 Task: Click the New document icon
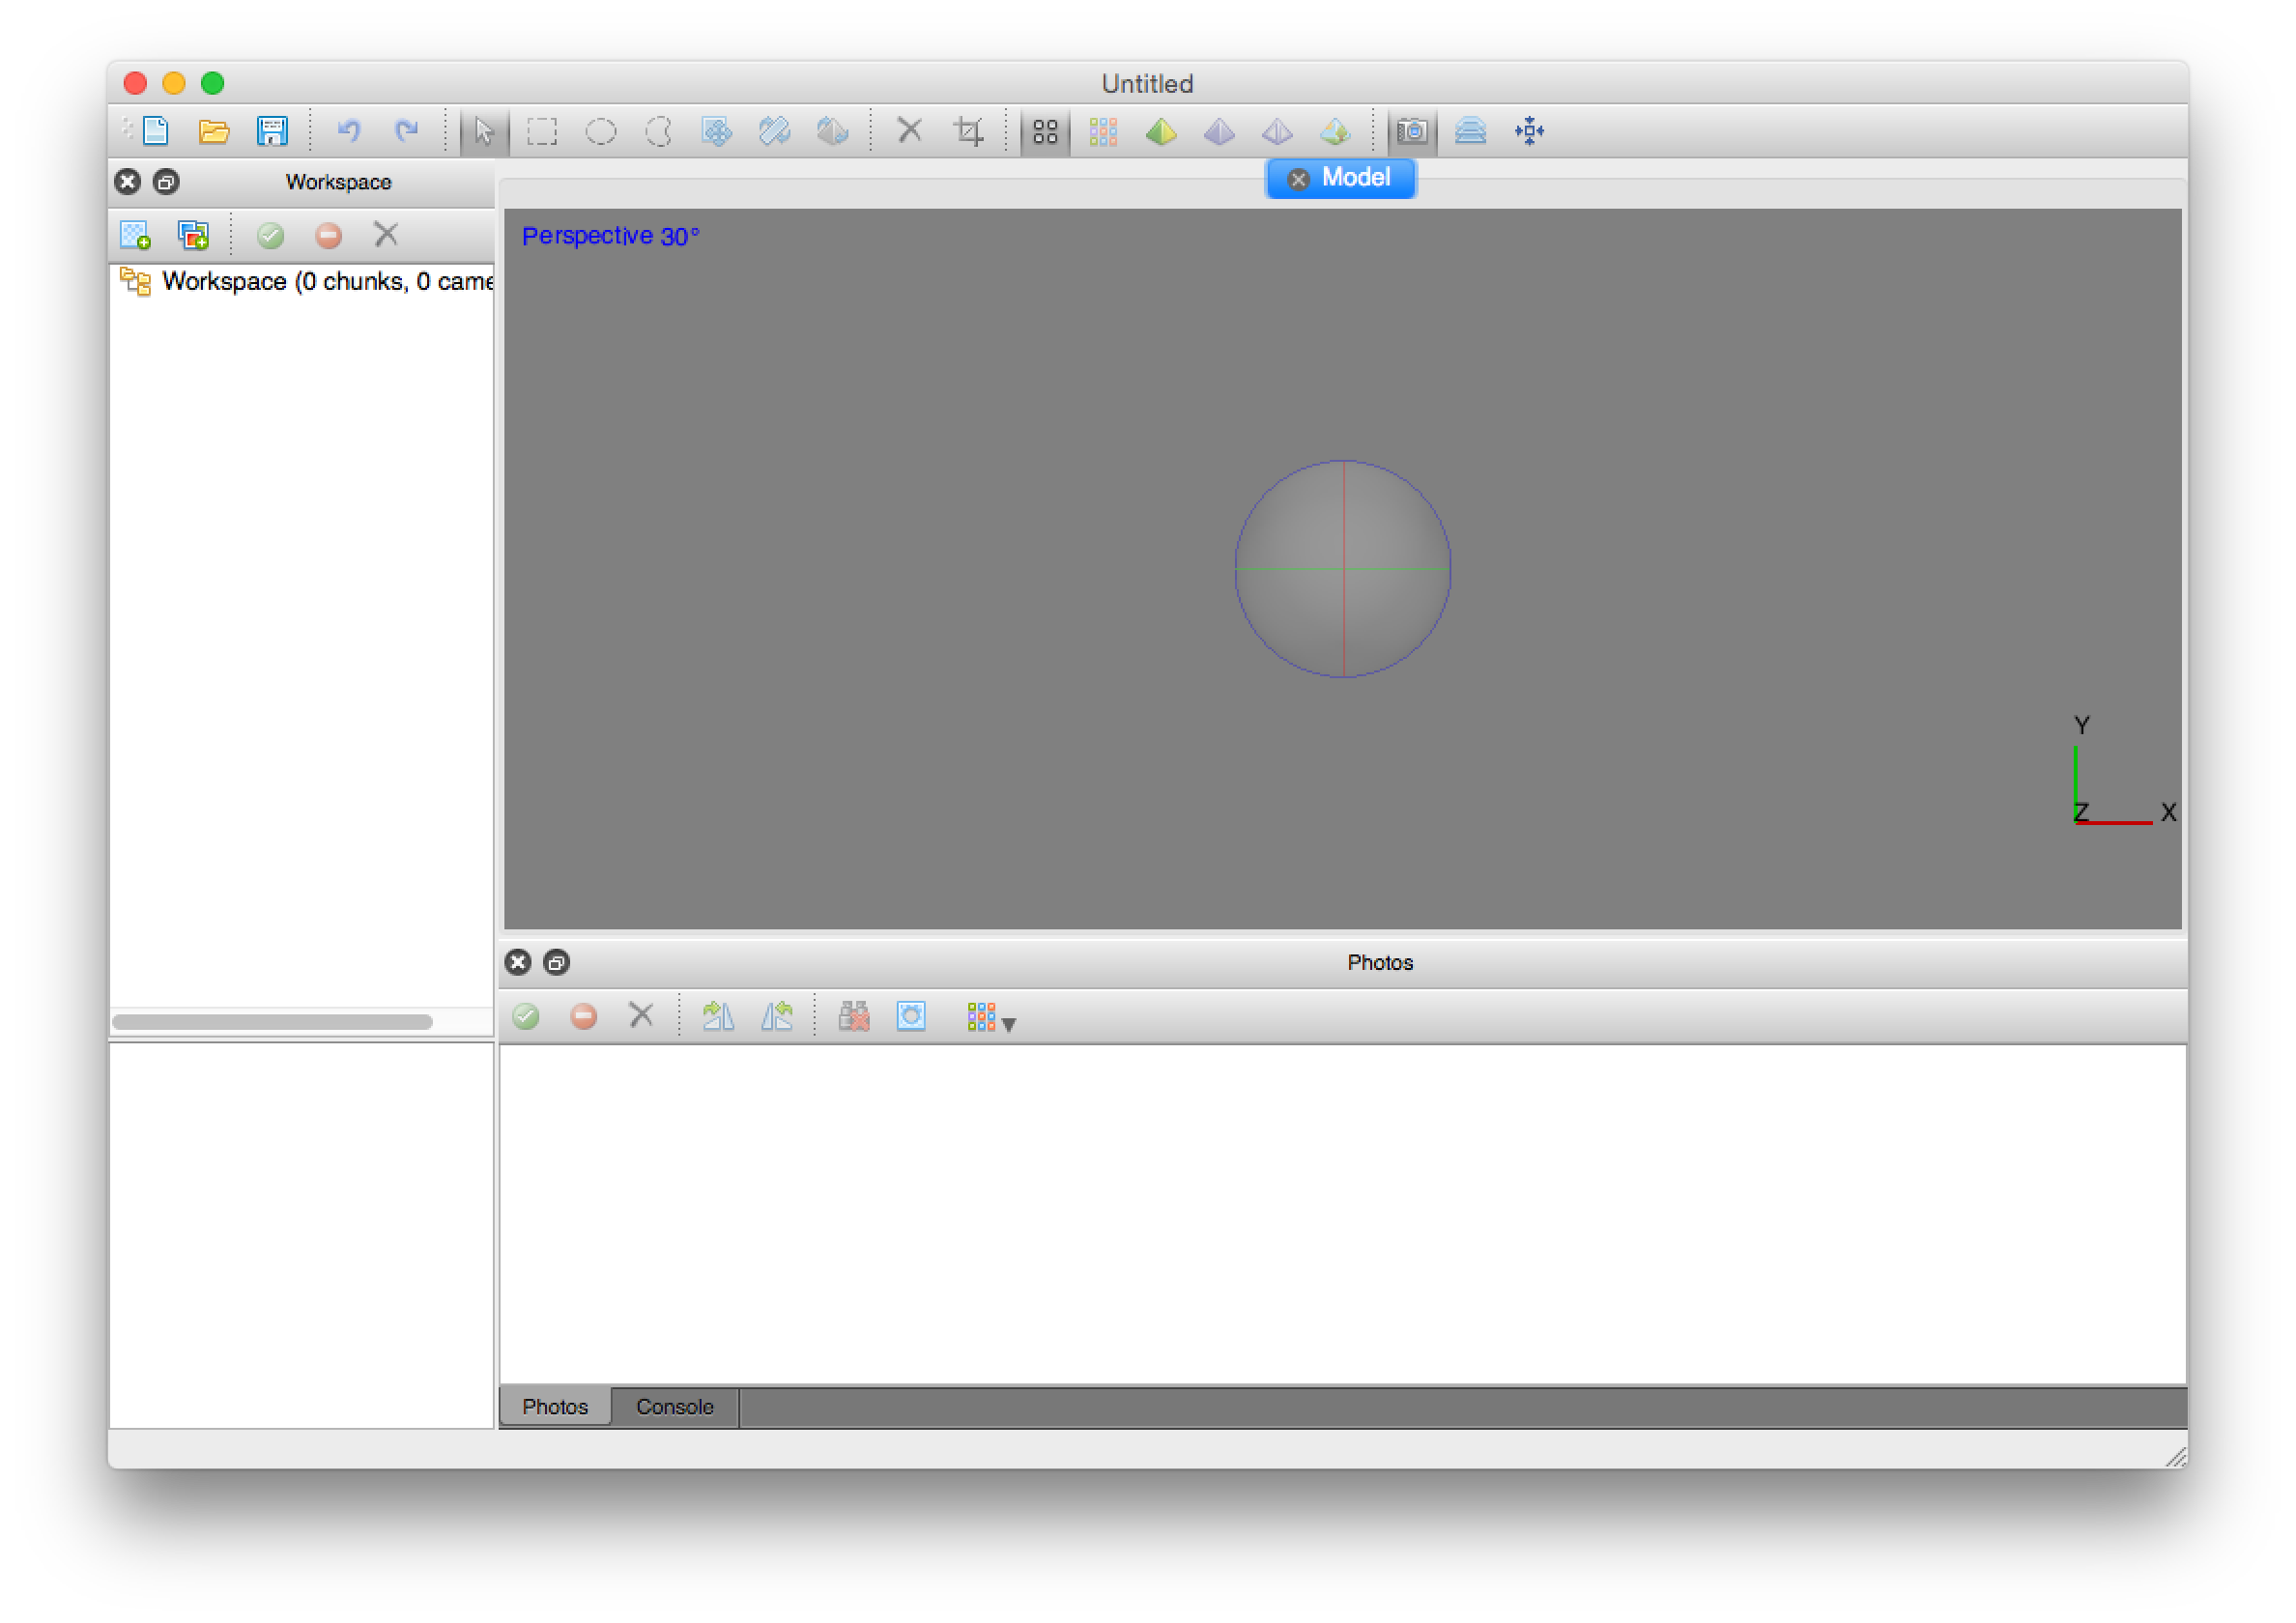click(156, 131)
